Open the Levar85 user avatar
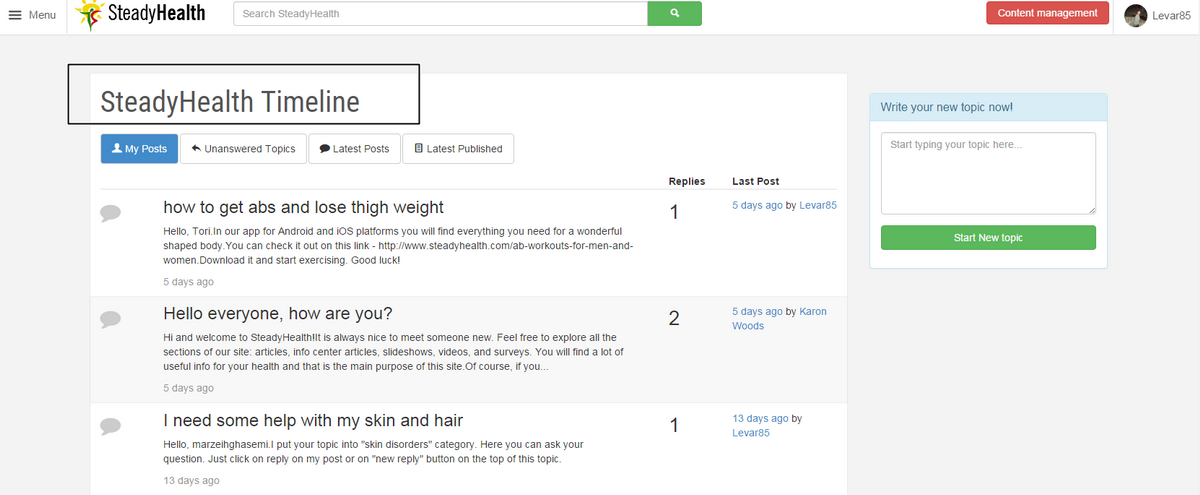 point(1135,15)
